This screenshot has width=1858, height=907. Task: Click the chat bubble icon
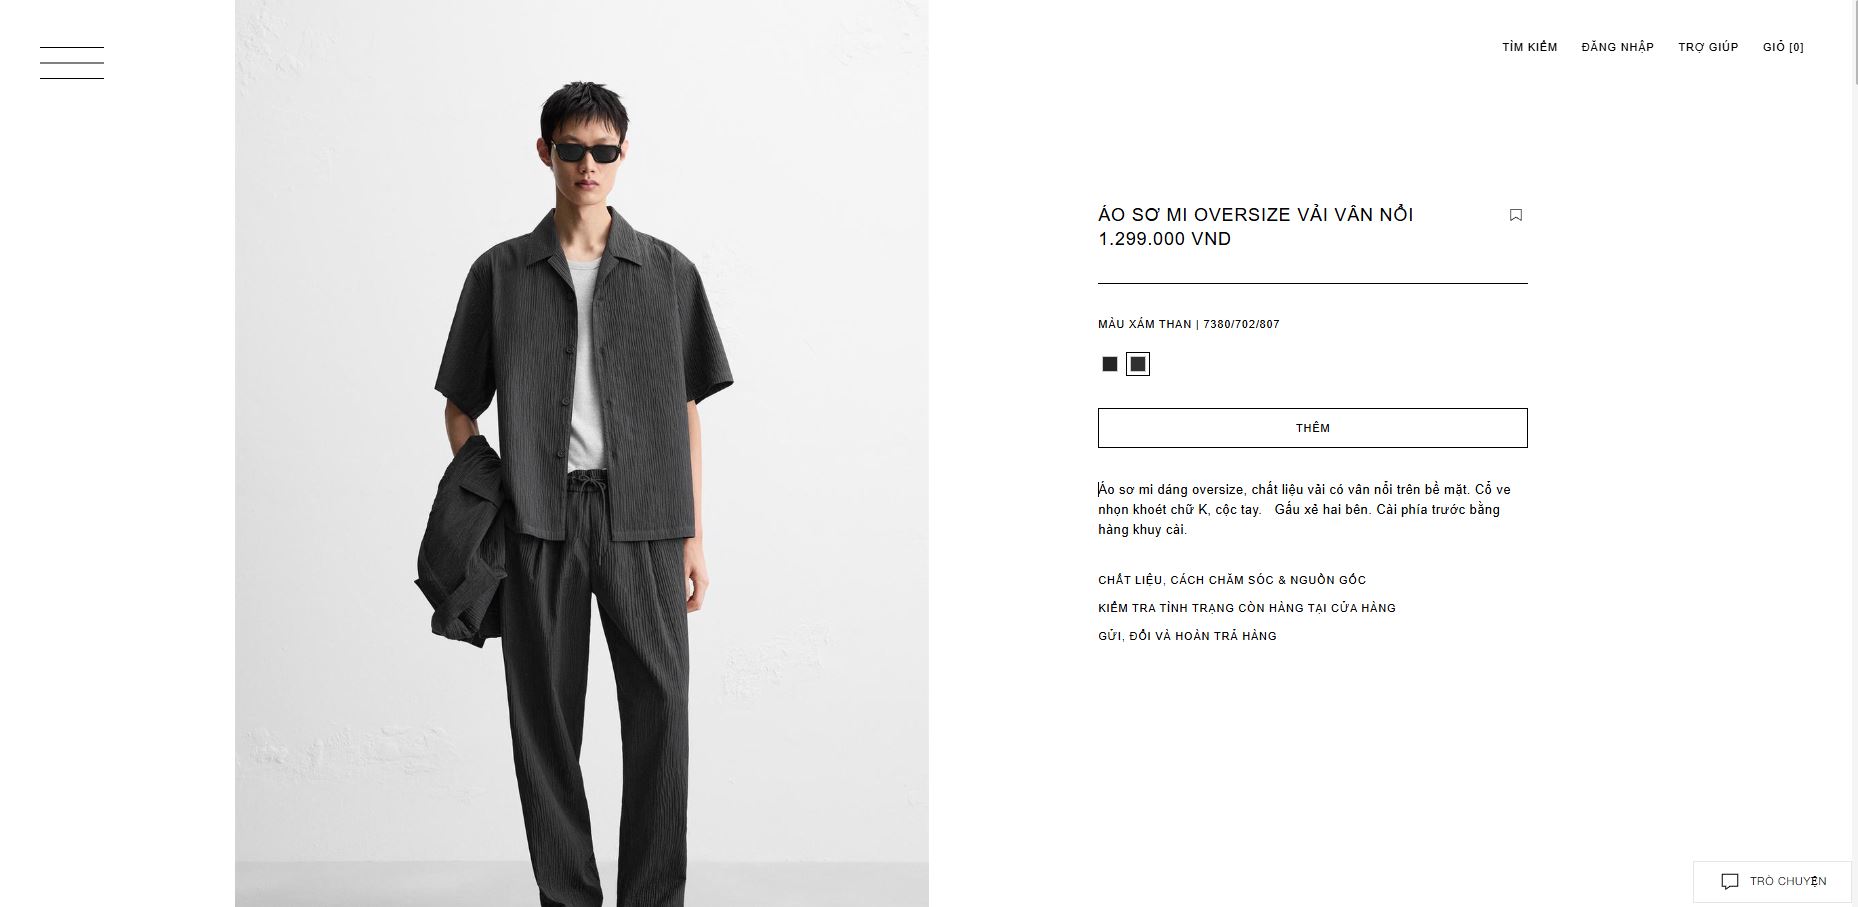(1730, 881)
